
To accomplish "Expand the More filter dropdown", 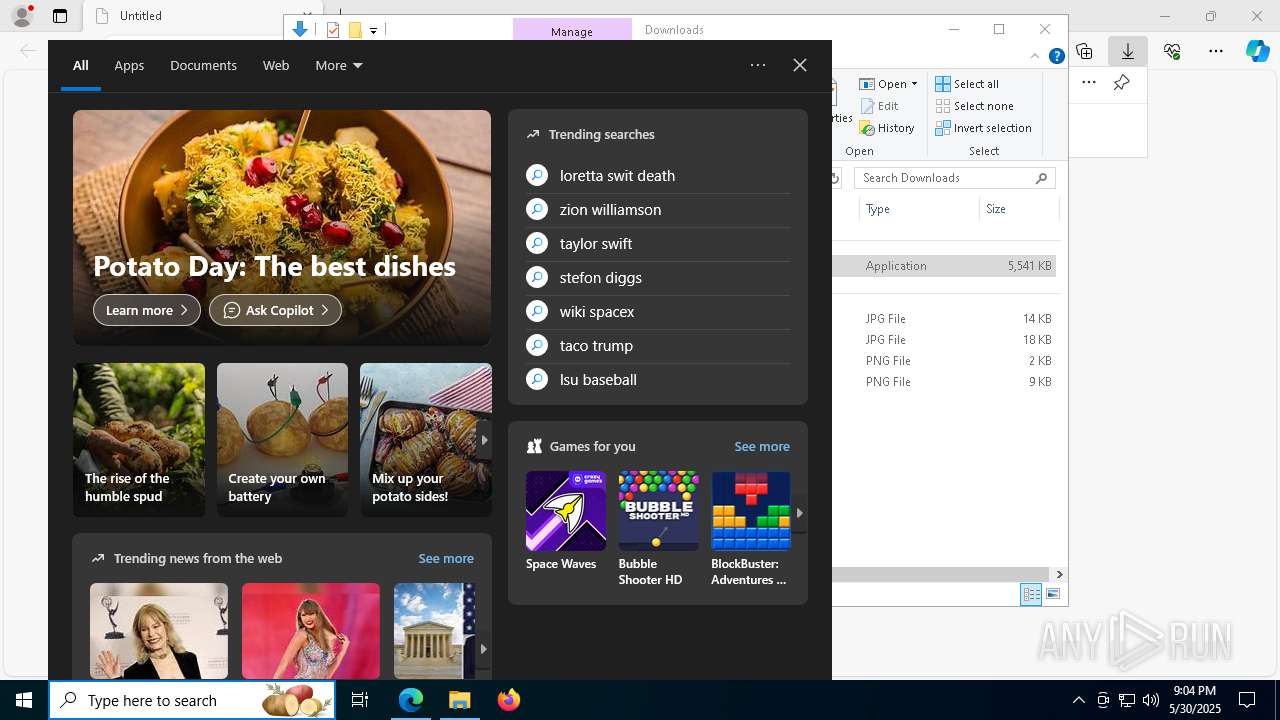I will point(339,65).
